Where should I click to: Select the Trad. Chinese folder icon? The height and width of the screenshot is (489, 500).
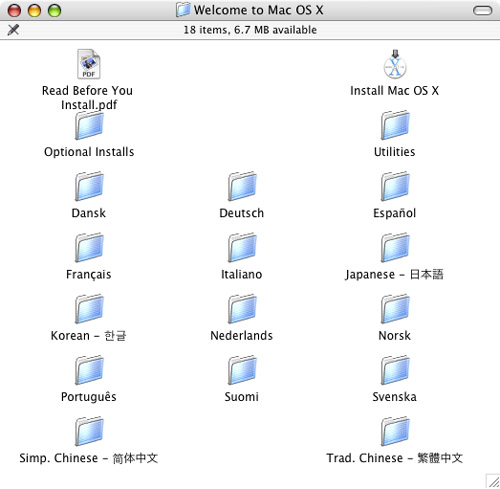click(x=395, y=431)
